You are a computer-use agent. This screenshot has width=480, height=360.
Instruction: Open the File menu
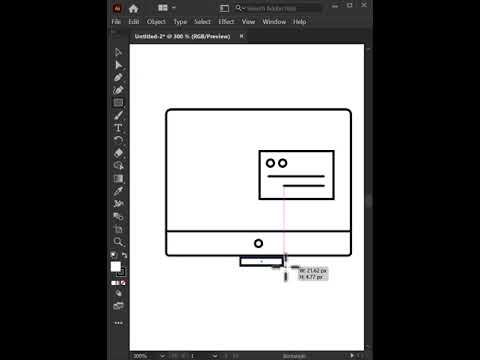coord(116,22)
